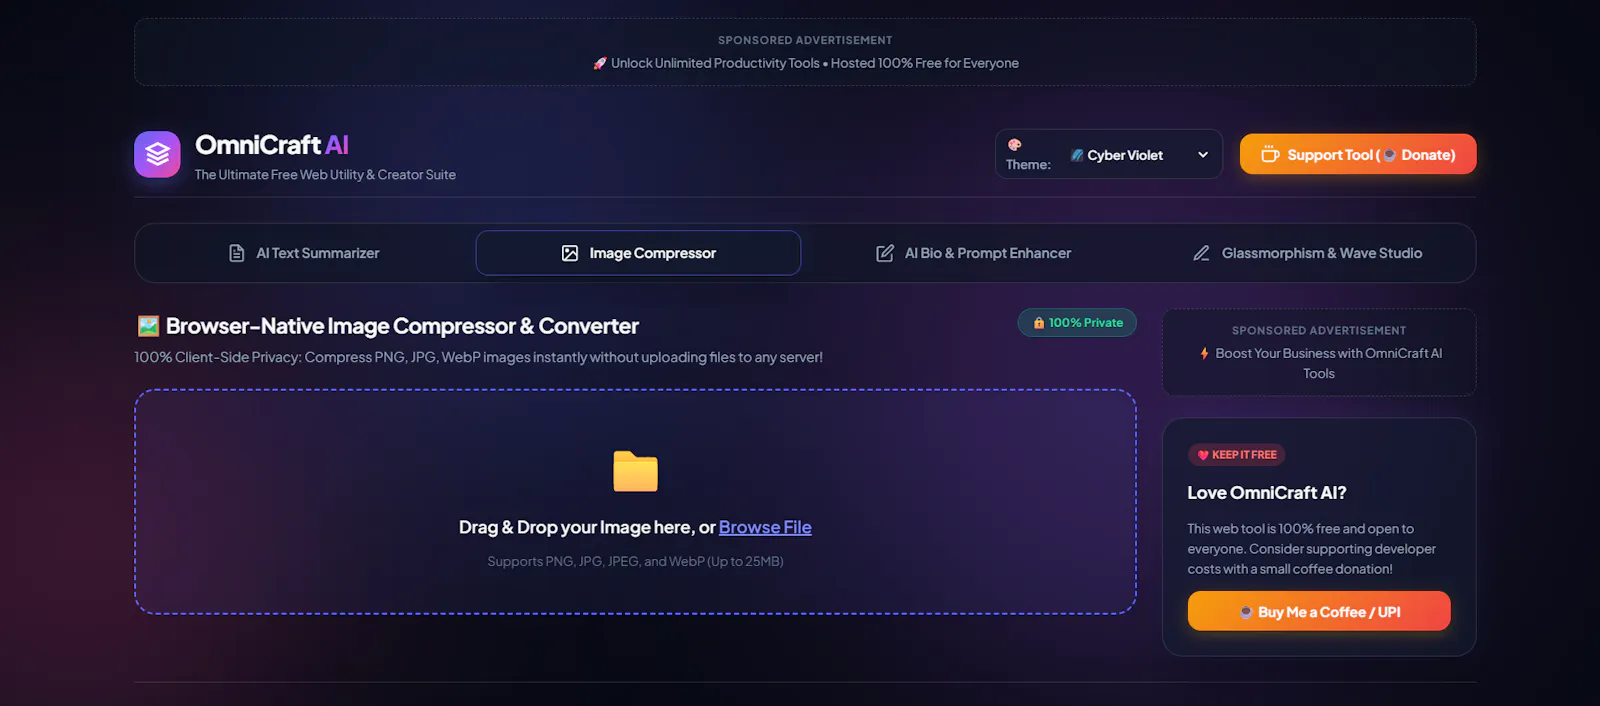The height and width of the screenshot is (706, 1600).
Task: Click the "Love OmniCraft AI?" heading
Action: 1267,493
